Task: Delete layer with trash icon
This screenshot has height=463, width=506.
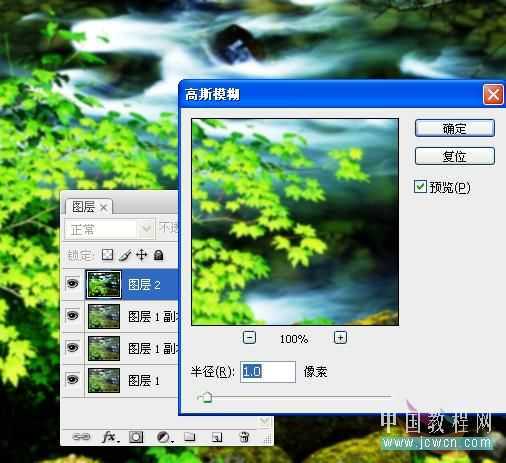Action: (x=244, y=437)
